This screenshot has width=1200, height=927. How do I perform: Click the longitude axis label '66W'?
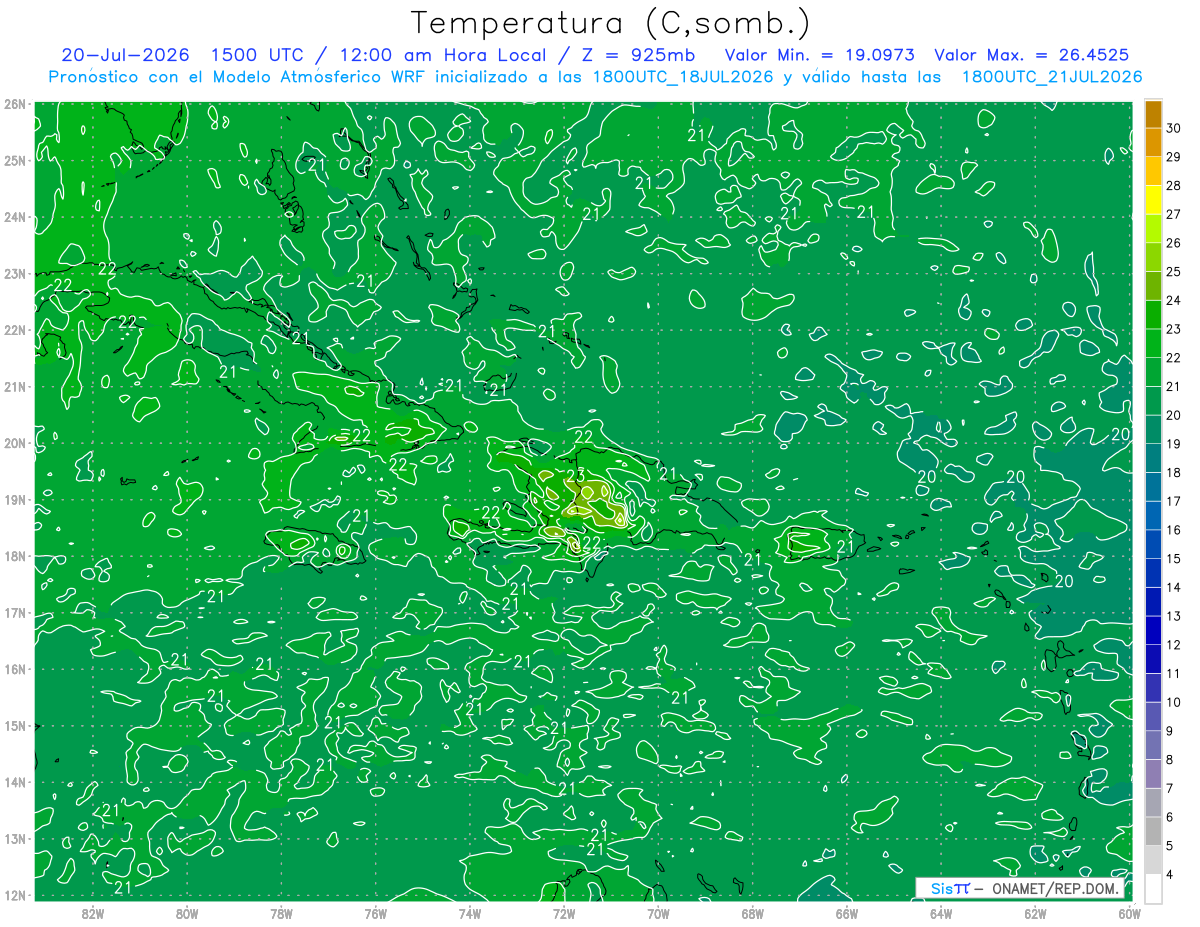[847, 912]
